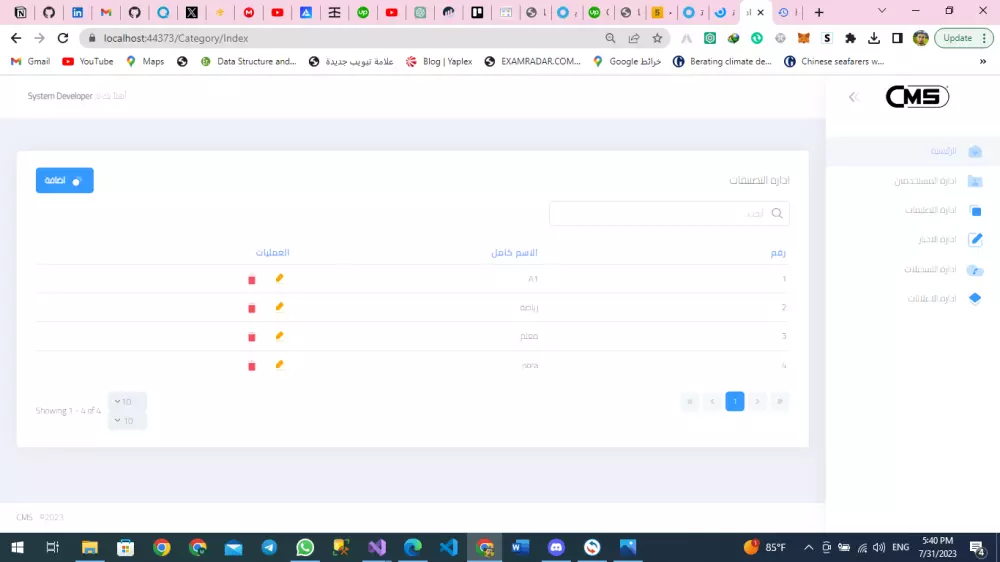Open a new browser tab

[x=819, y=12]
